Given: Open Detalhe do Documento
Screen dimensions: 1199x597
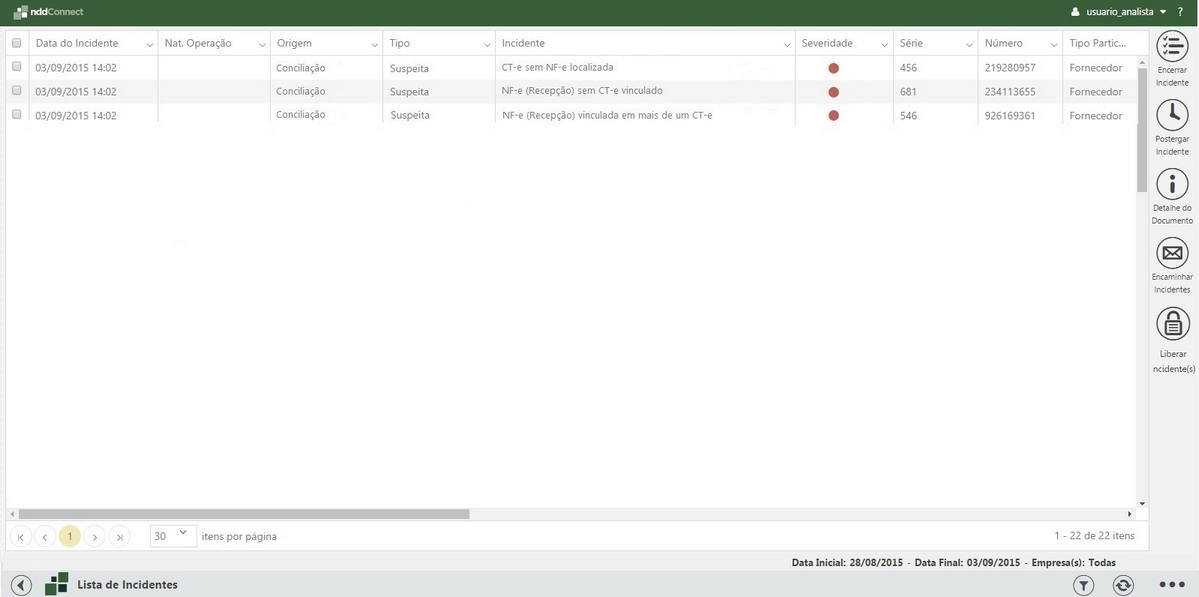Looking at the screenshot, I should [1171, 185].
